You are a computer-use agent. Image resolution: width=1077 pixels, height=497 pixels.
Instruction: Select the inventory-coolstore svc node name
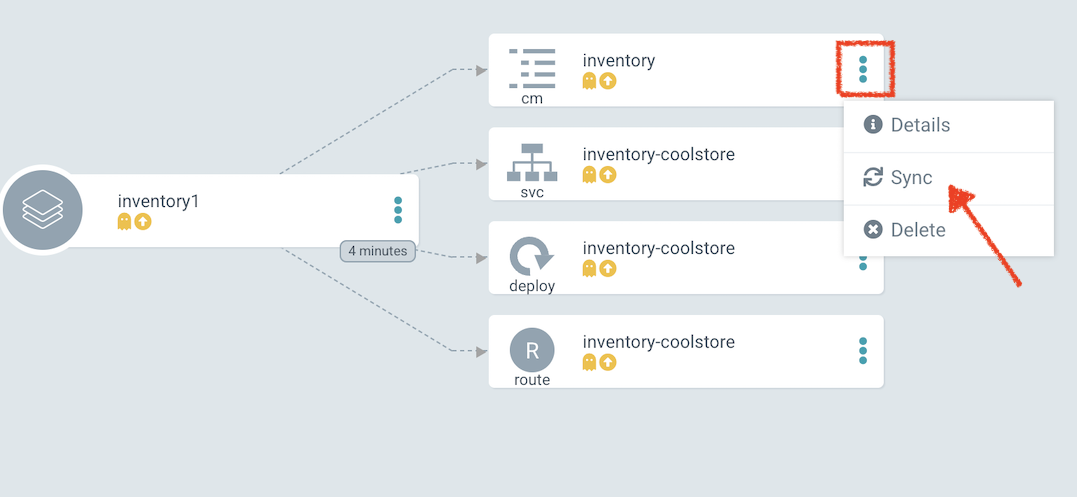tap(658, 154)
